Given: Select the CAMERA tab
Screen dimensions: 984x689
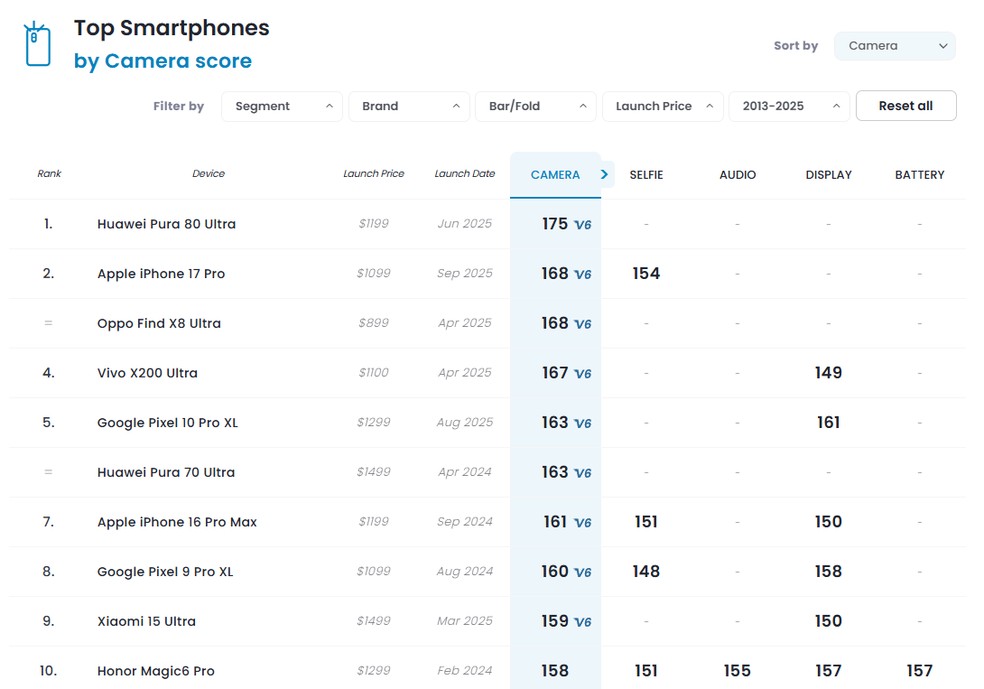Looking at the screenshot, I should (555, 175).
